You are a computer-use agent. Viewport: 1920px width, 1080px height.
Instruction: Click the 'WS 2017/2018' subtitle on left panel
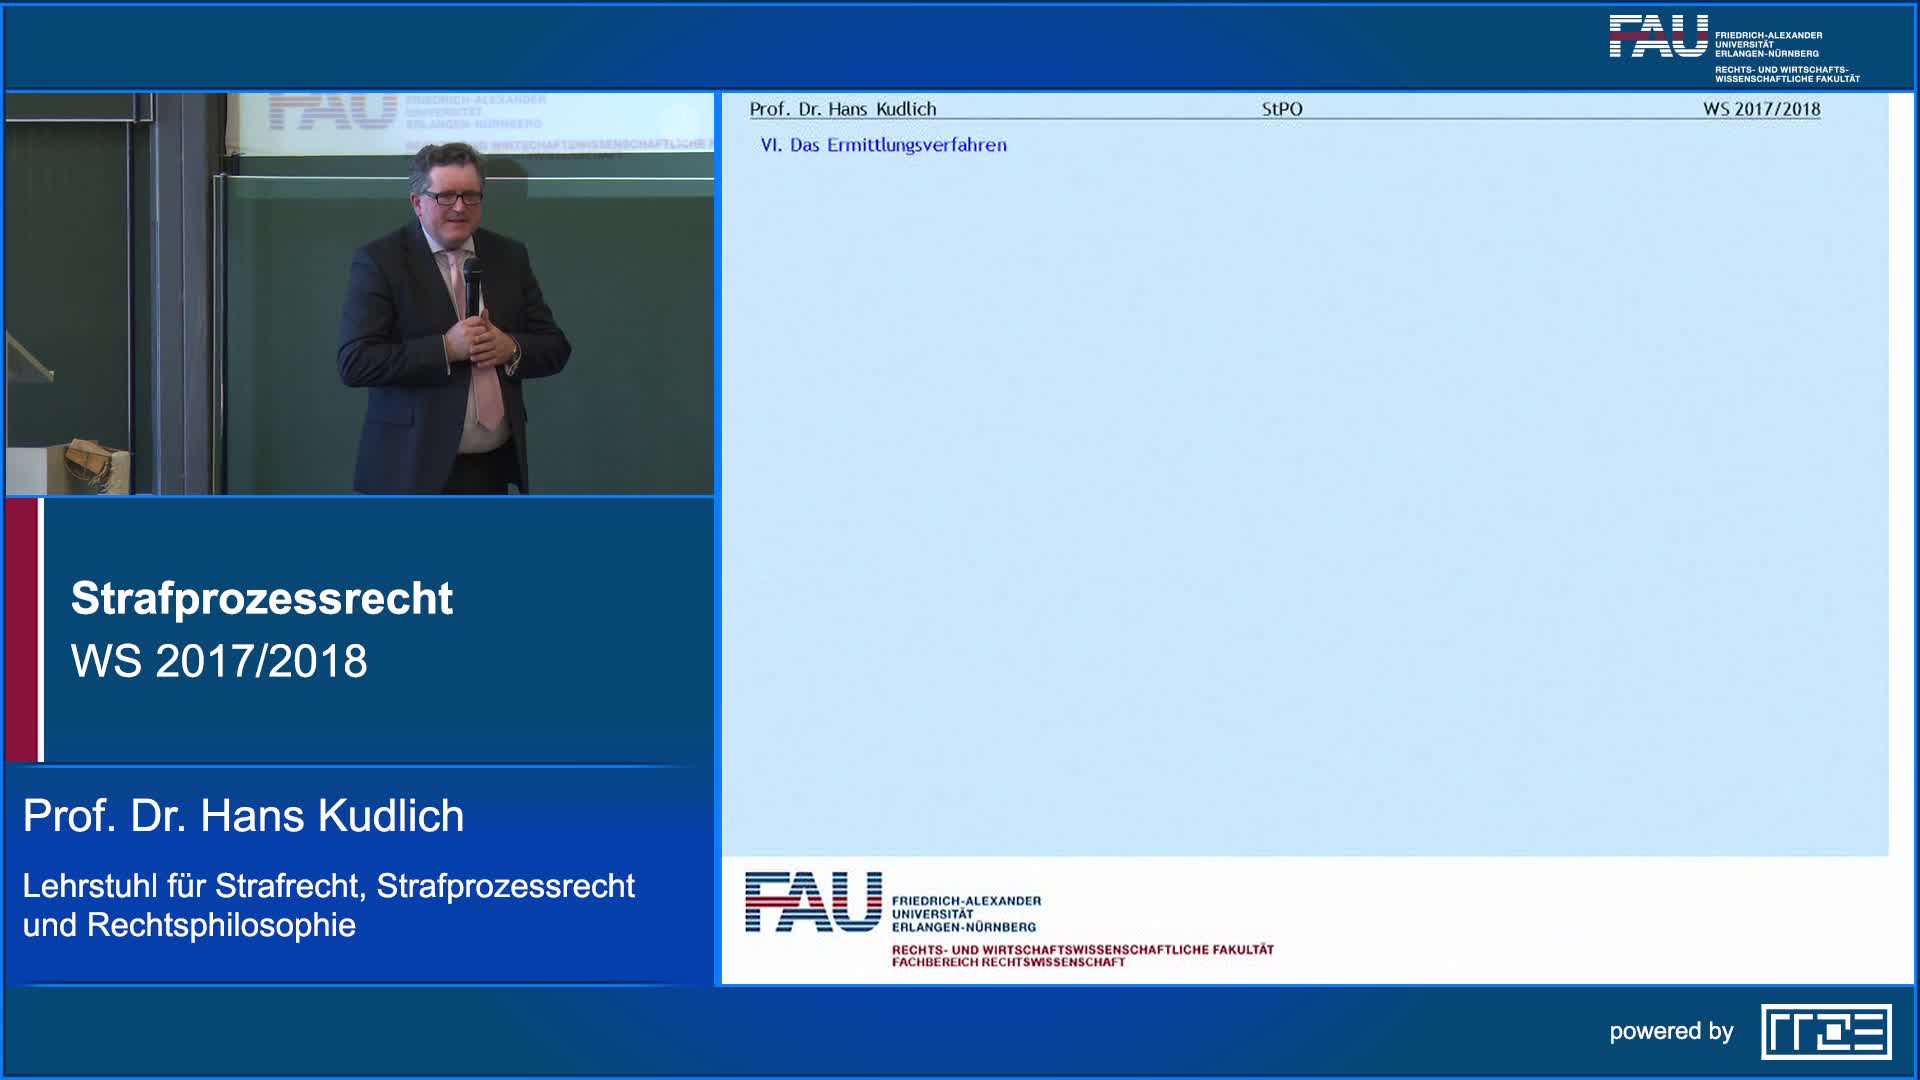[x=219, y=661]
